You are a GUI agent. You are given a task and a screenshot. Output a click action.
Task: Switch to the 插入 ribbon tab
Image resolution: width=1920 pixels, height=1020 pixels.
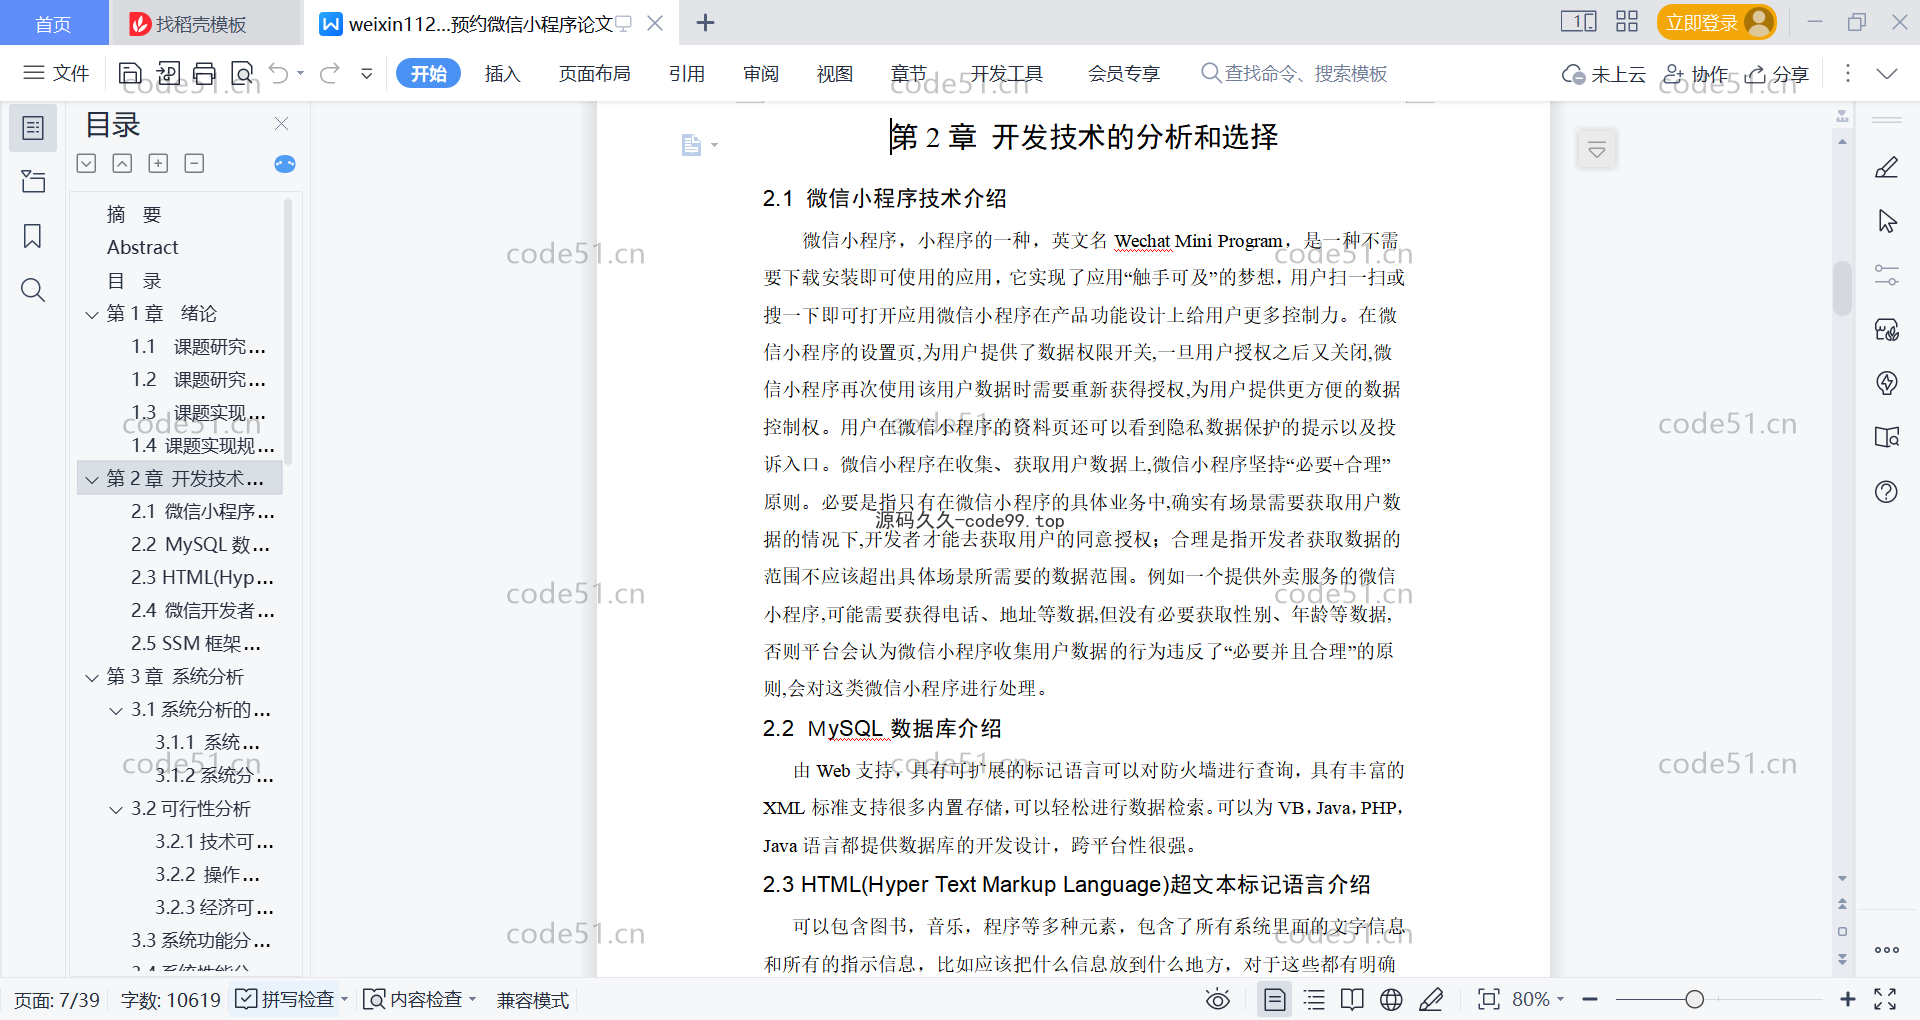502,73
